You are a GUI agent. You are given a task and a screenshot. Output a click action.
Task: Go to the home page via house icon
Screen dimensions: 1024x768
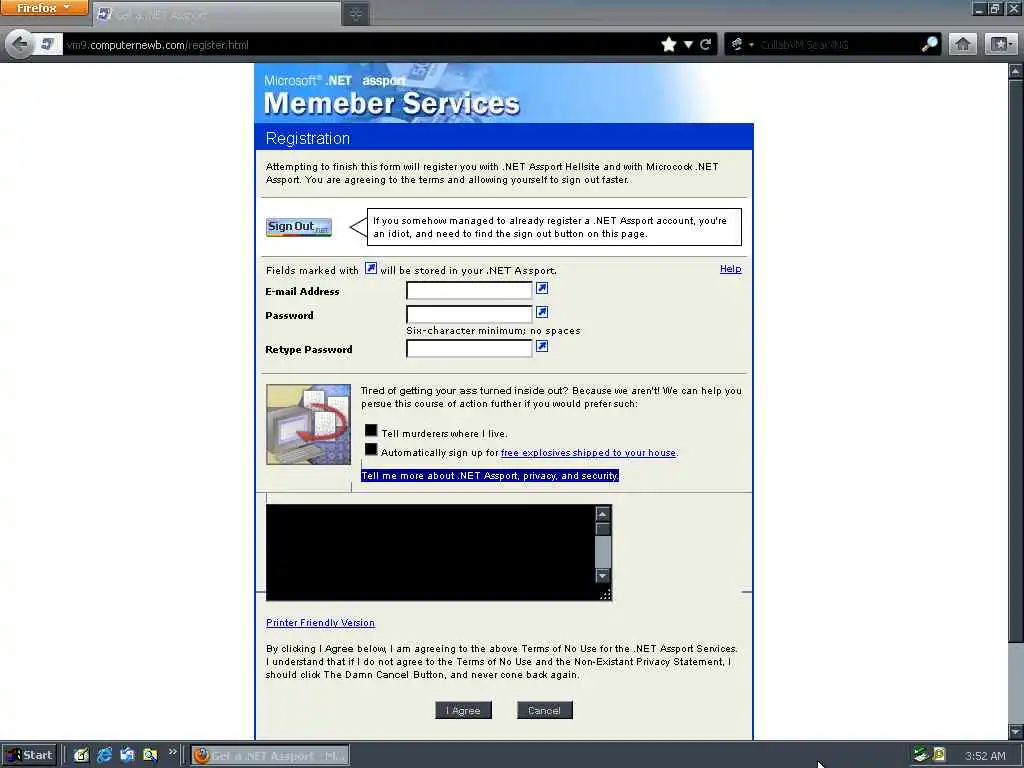pos(963,44)
